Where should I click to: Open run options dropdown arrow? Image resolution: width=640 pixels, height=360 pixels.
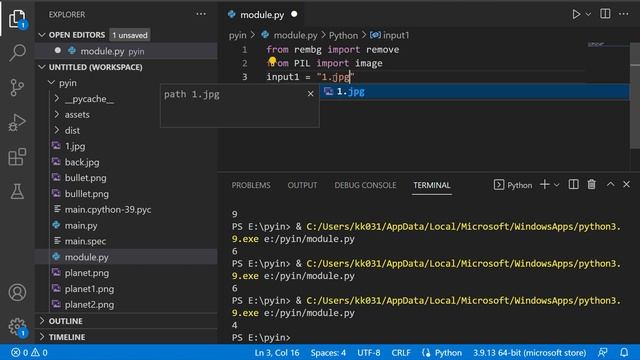tap(588, 14)
